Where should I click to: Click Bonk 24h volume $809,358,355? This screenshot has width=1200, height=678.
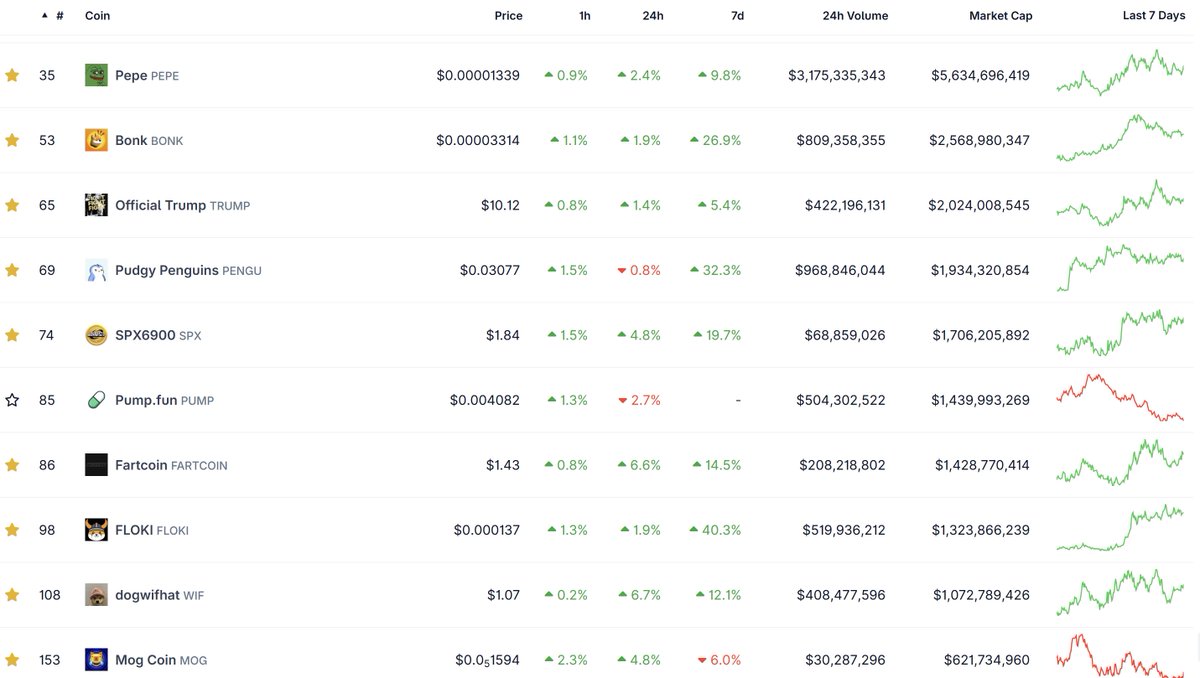(841, 140)
